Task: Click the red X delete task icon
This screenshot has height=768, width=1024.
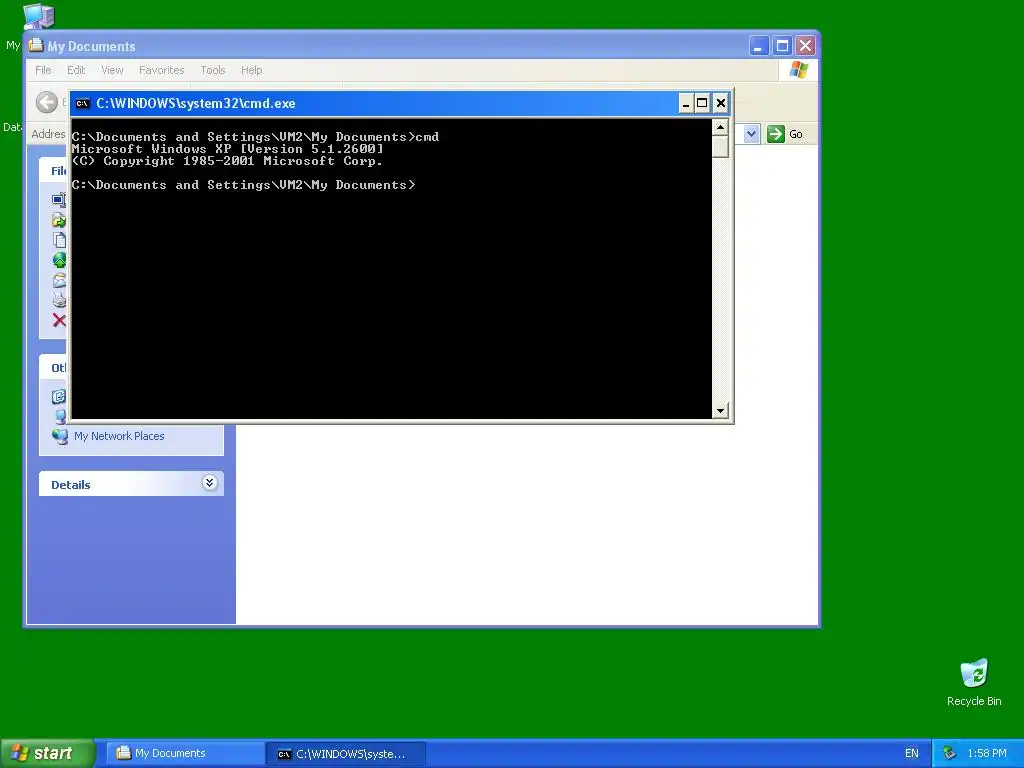Action: coord(59,320)
